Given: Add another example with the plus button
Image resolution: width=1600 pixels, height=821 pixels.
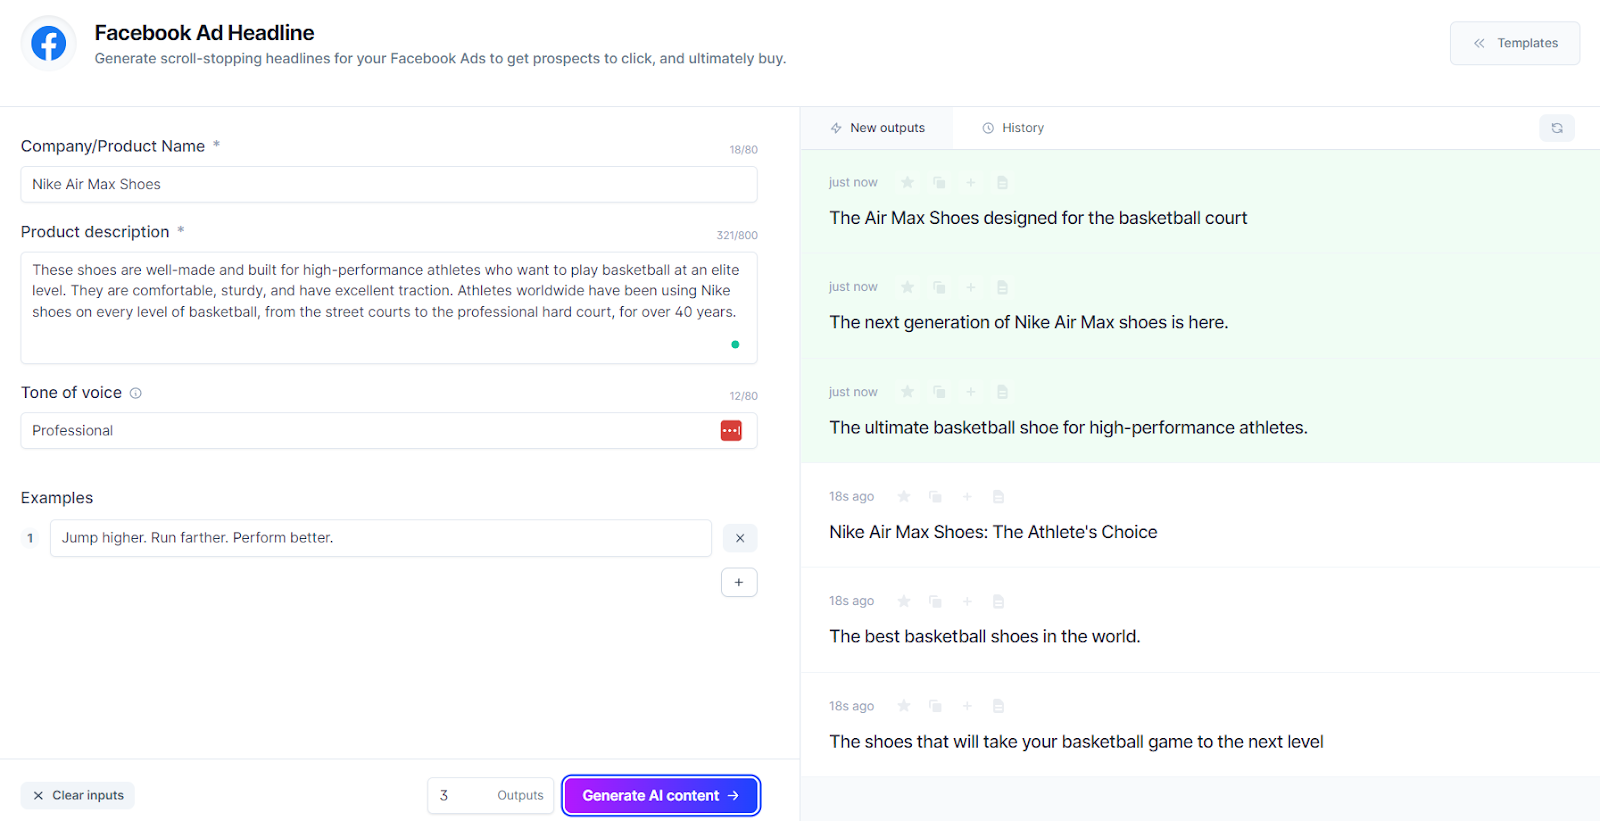Looking at the screenshot, I should (x=739, y=582).
